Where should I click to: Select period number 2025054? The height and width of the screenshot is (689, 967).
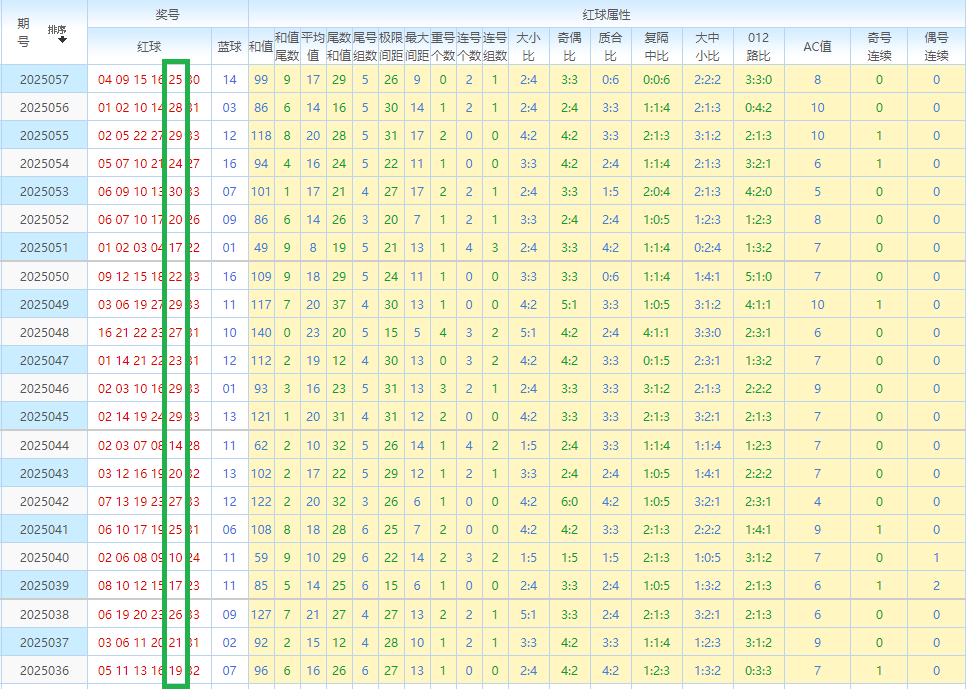(44, 163)
